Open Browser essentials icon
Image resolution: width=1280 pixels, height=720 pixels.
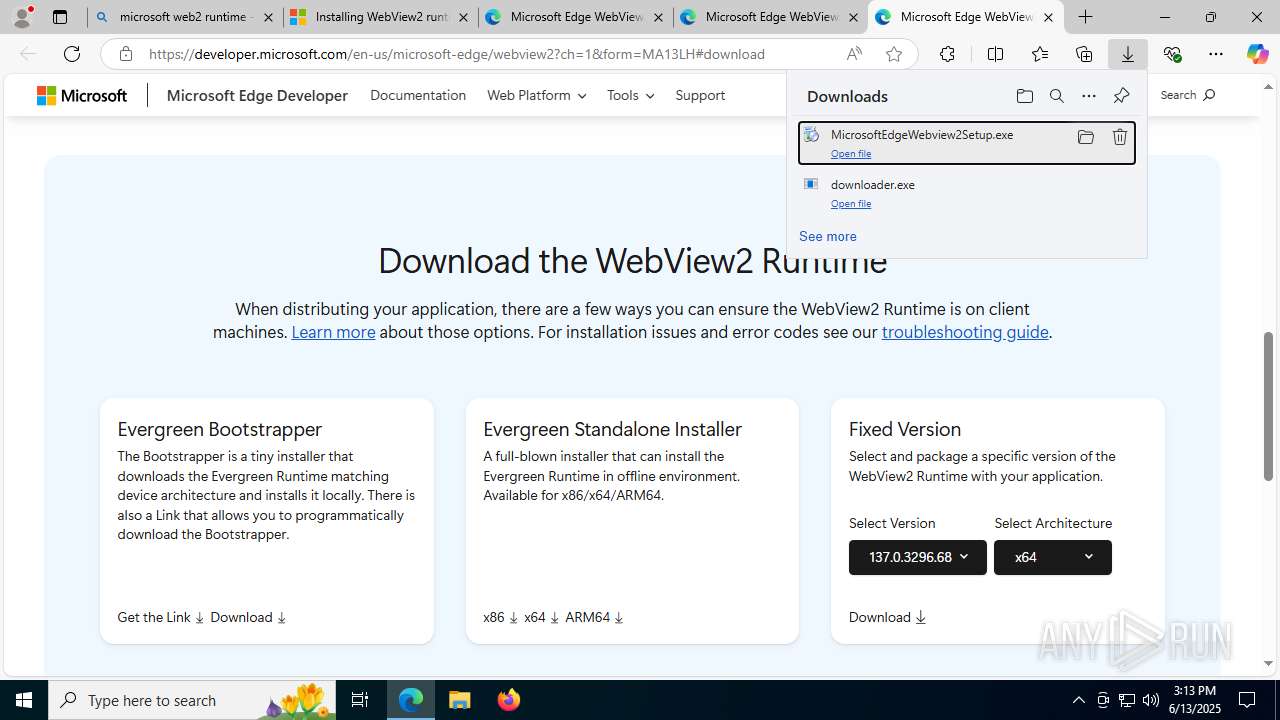(1172, 54)
